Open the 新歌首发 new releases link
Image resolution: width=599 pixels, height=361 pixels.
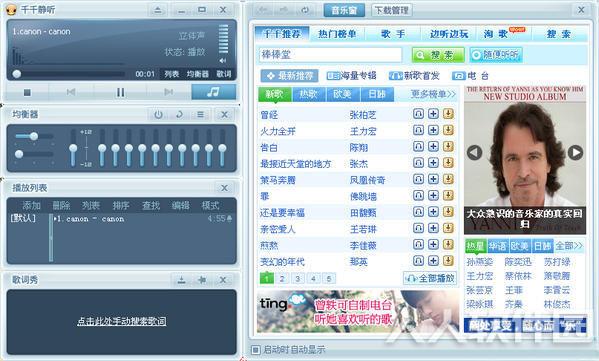pos(414,76)
